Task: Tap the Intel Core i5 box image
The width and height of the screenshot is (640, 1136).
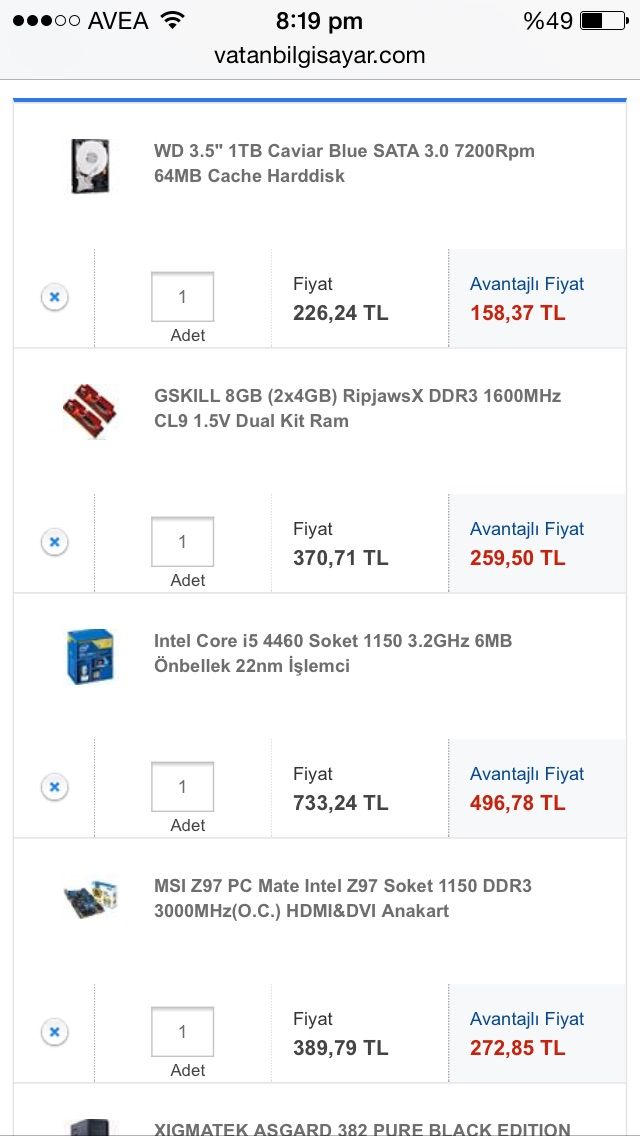Action: point(90,655)
